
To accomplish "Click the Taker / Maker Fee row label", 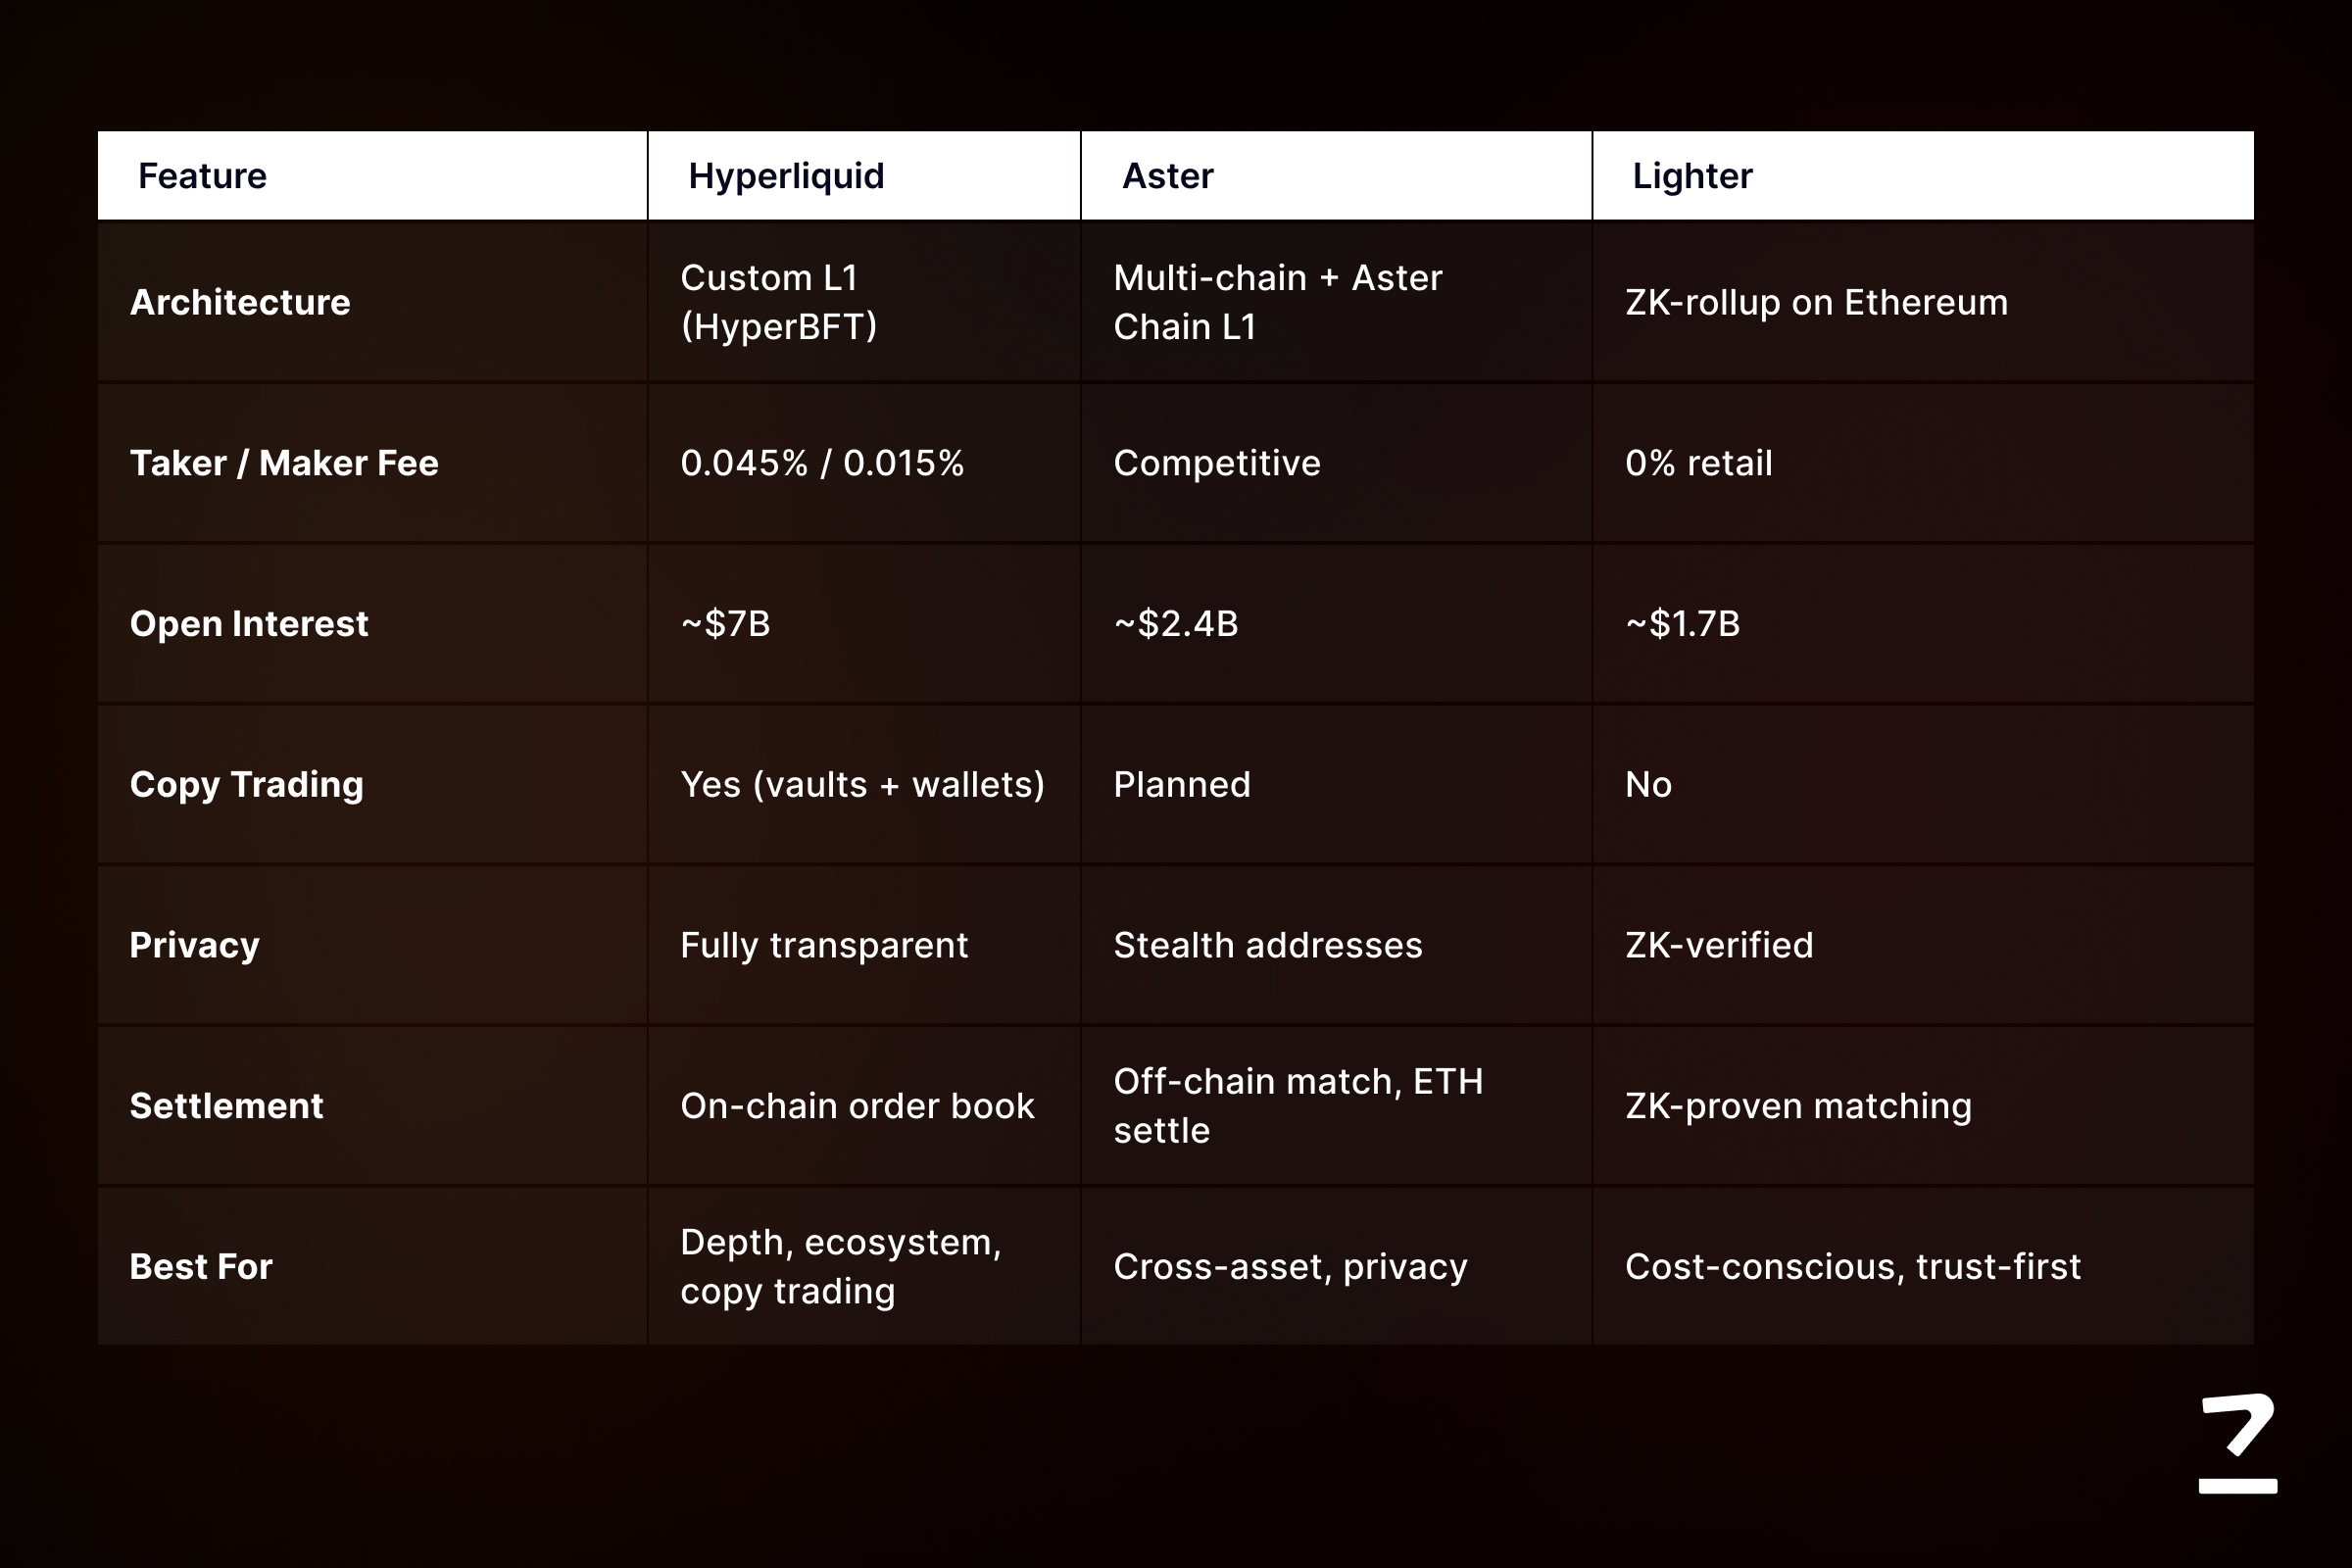I will pyautogui.click(x=284, y=463).
